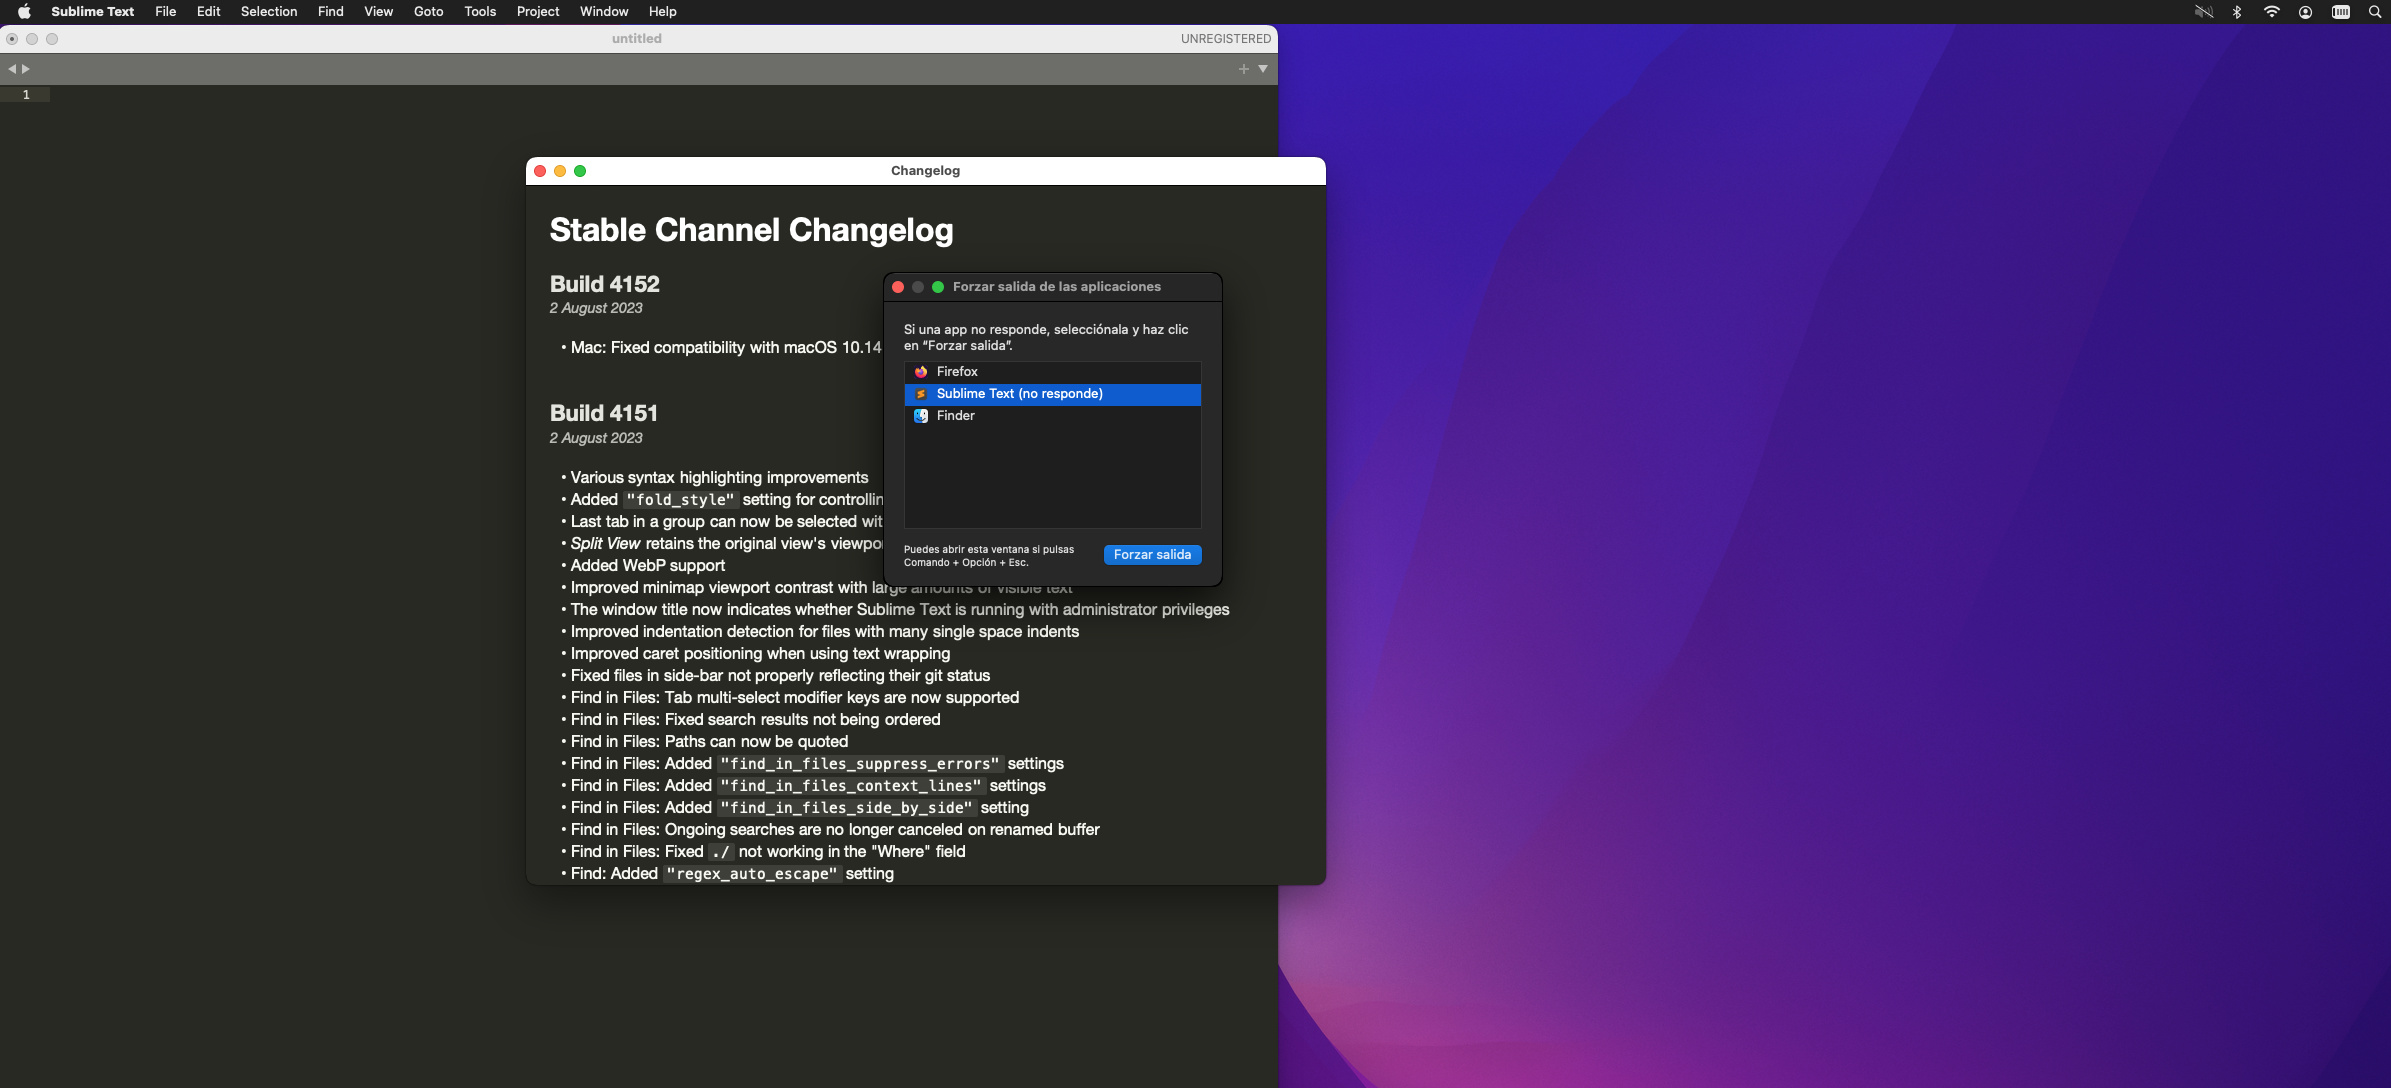Open the Help menu
2391x1088 pixels.
tap(663, 12)
